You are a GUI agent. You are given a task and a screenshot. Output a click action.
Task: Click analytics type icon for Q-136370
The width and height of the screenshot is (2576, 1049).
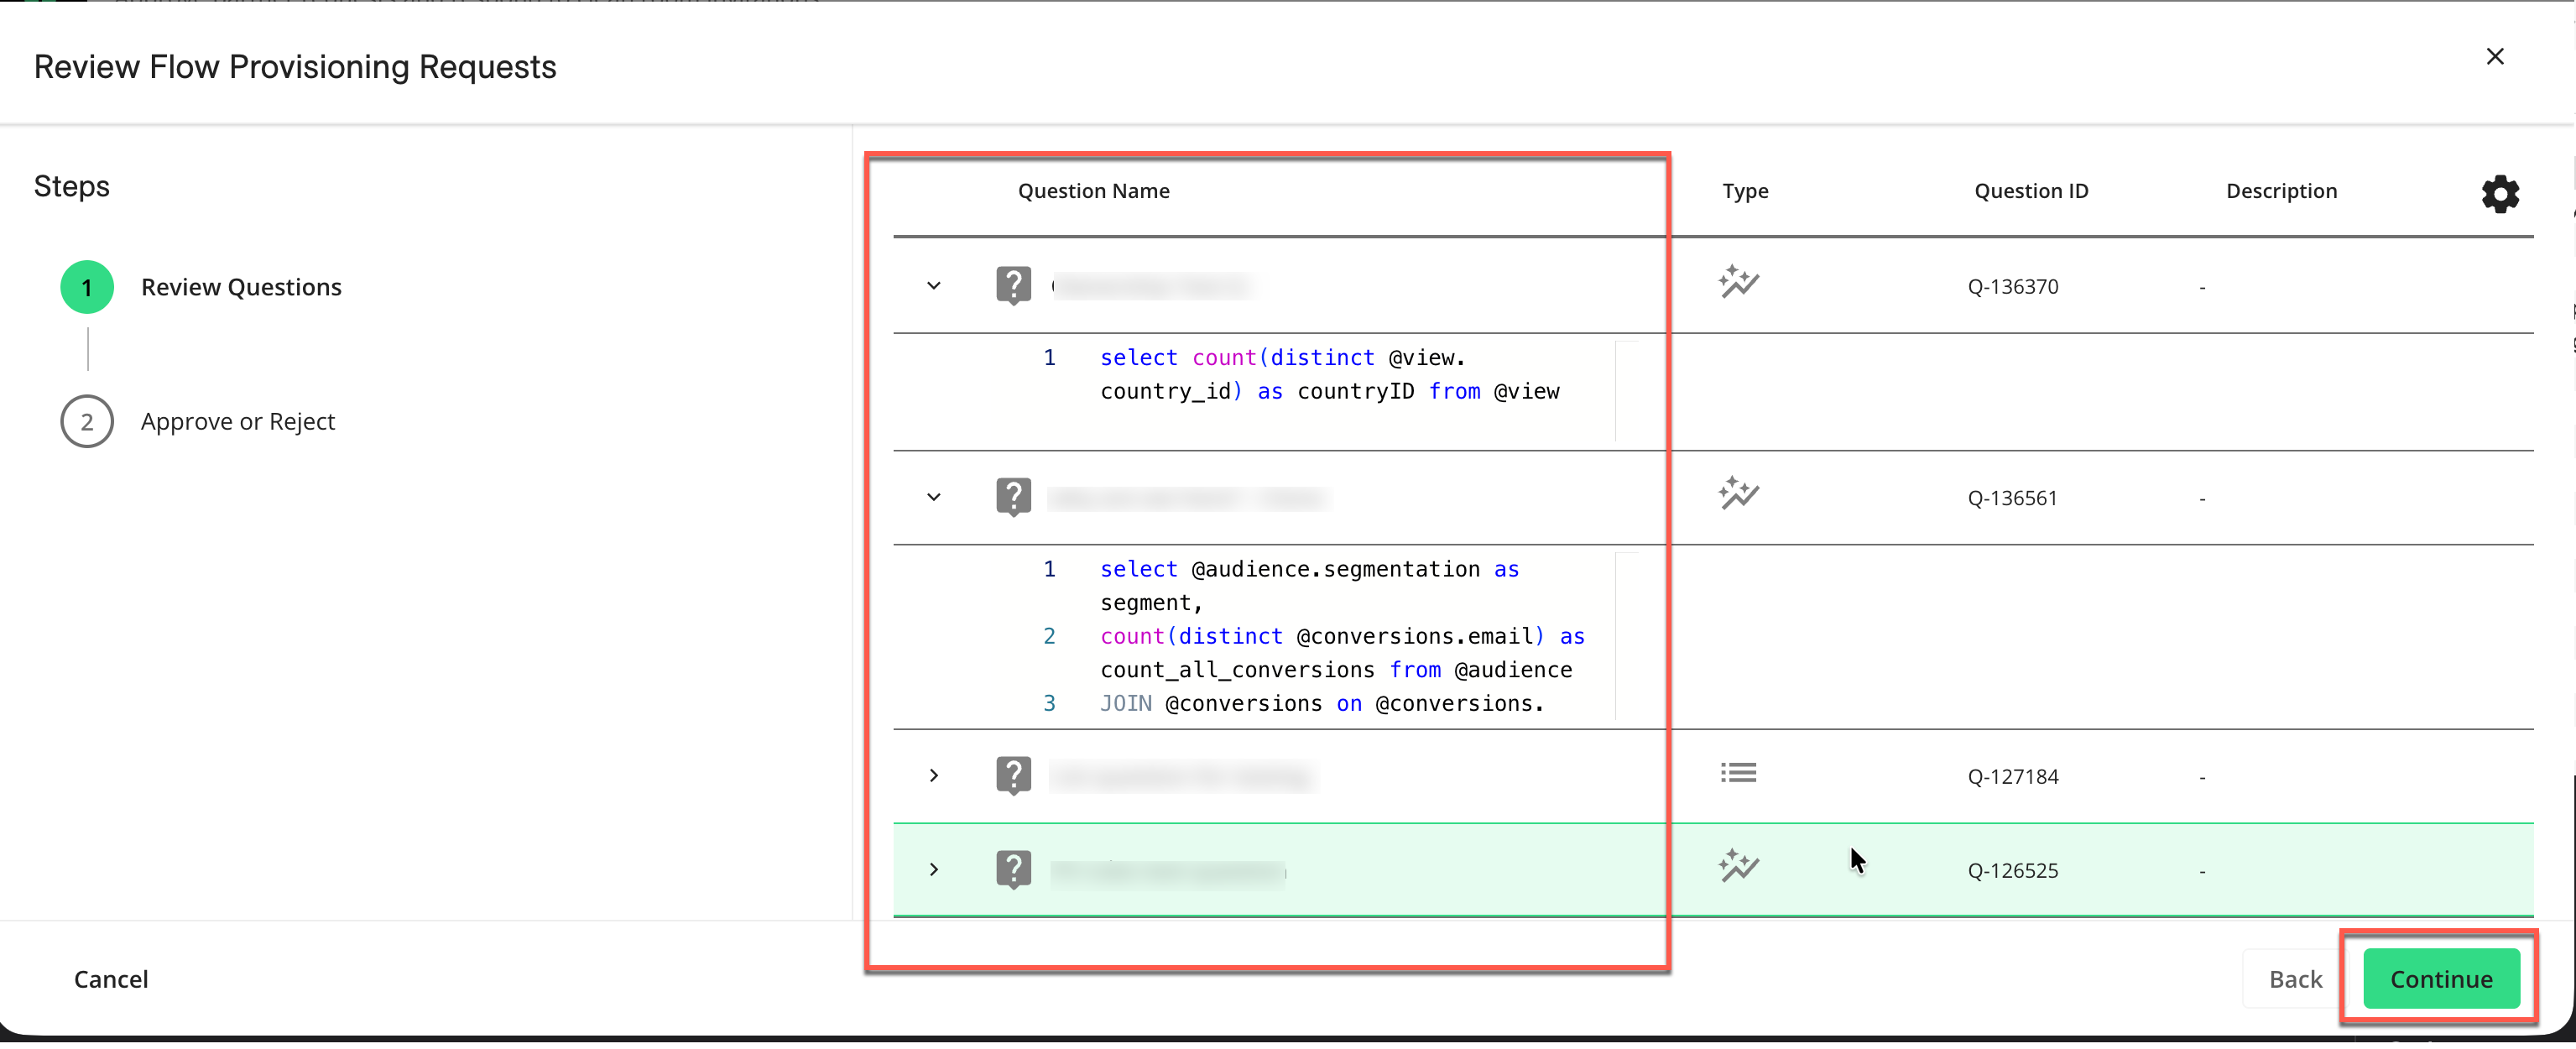pos(1738,282)
